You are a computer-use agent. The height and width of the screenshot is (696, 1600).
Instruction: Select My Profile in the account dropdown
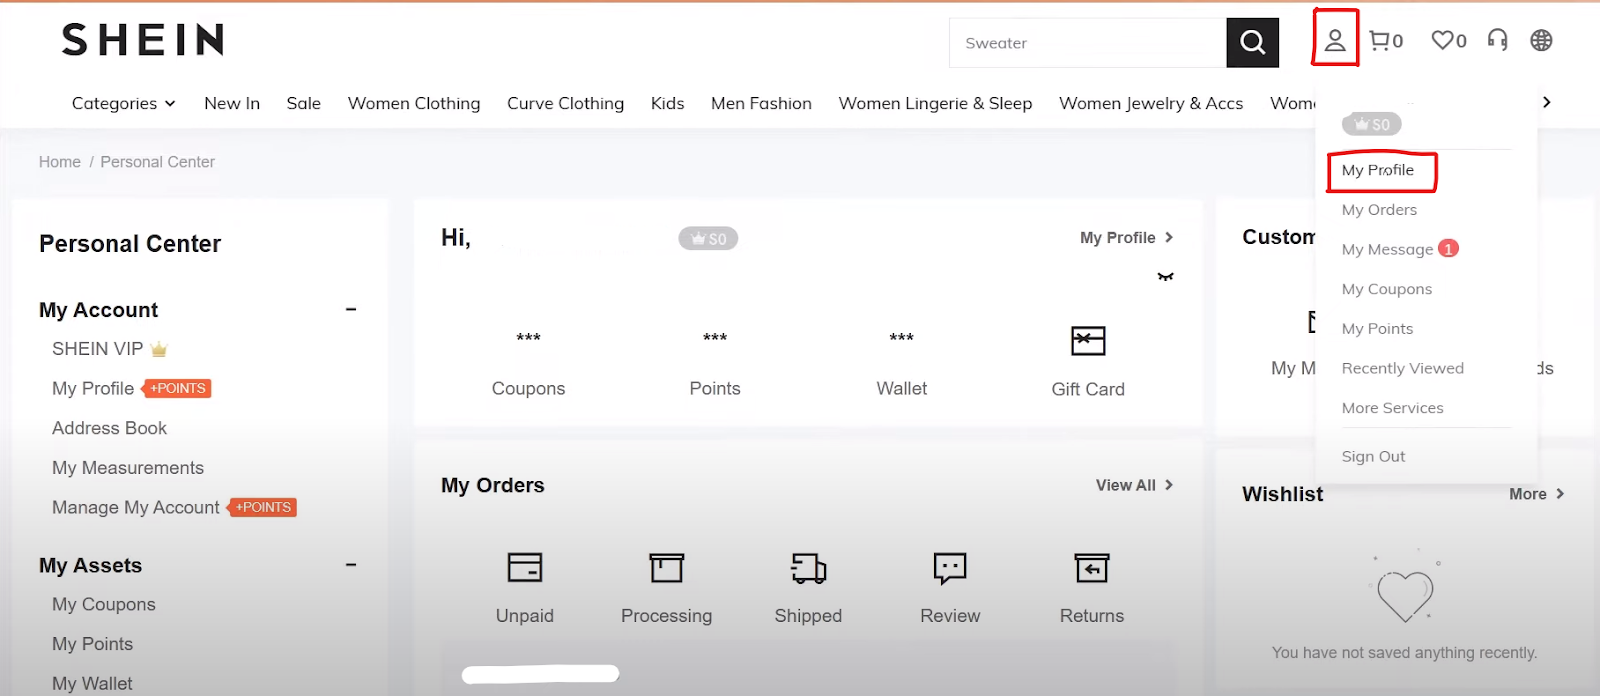tap(1377, 170)
